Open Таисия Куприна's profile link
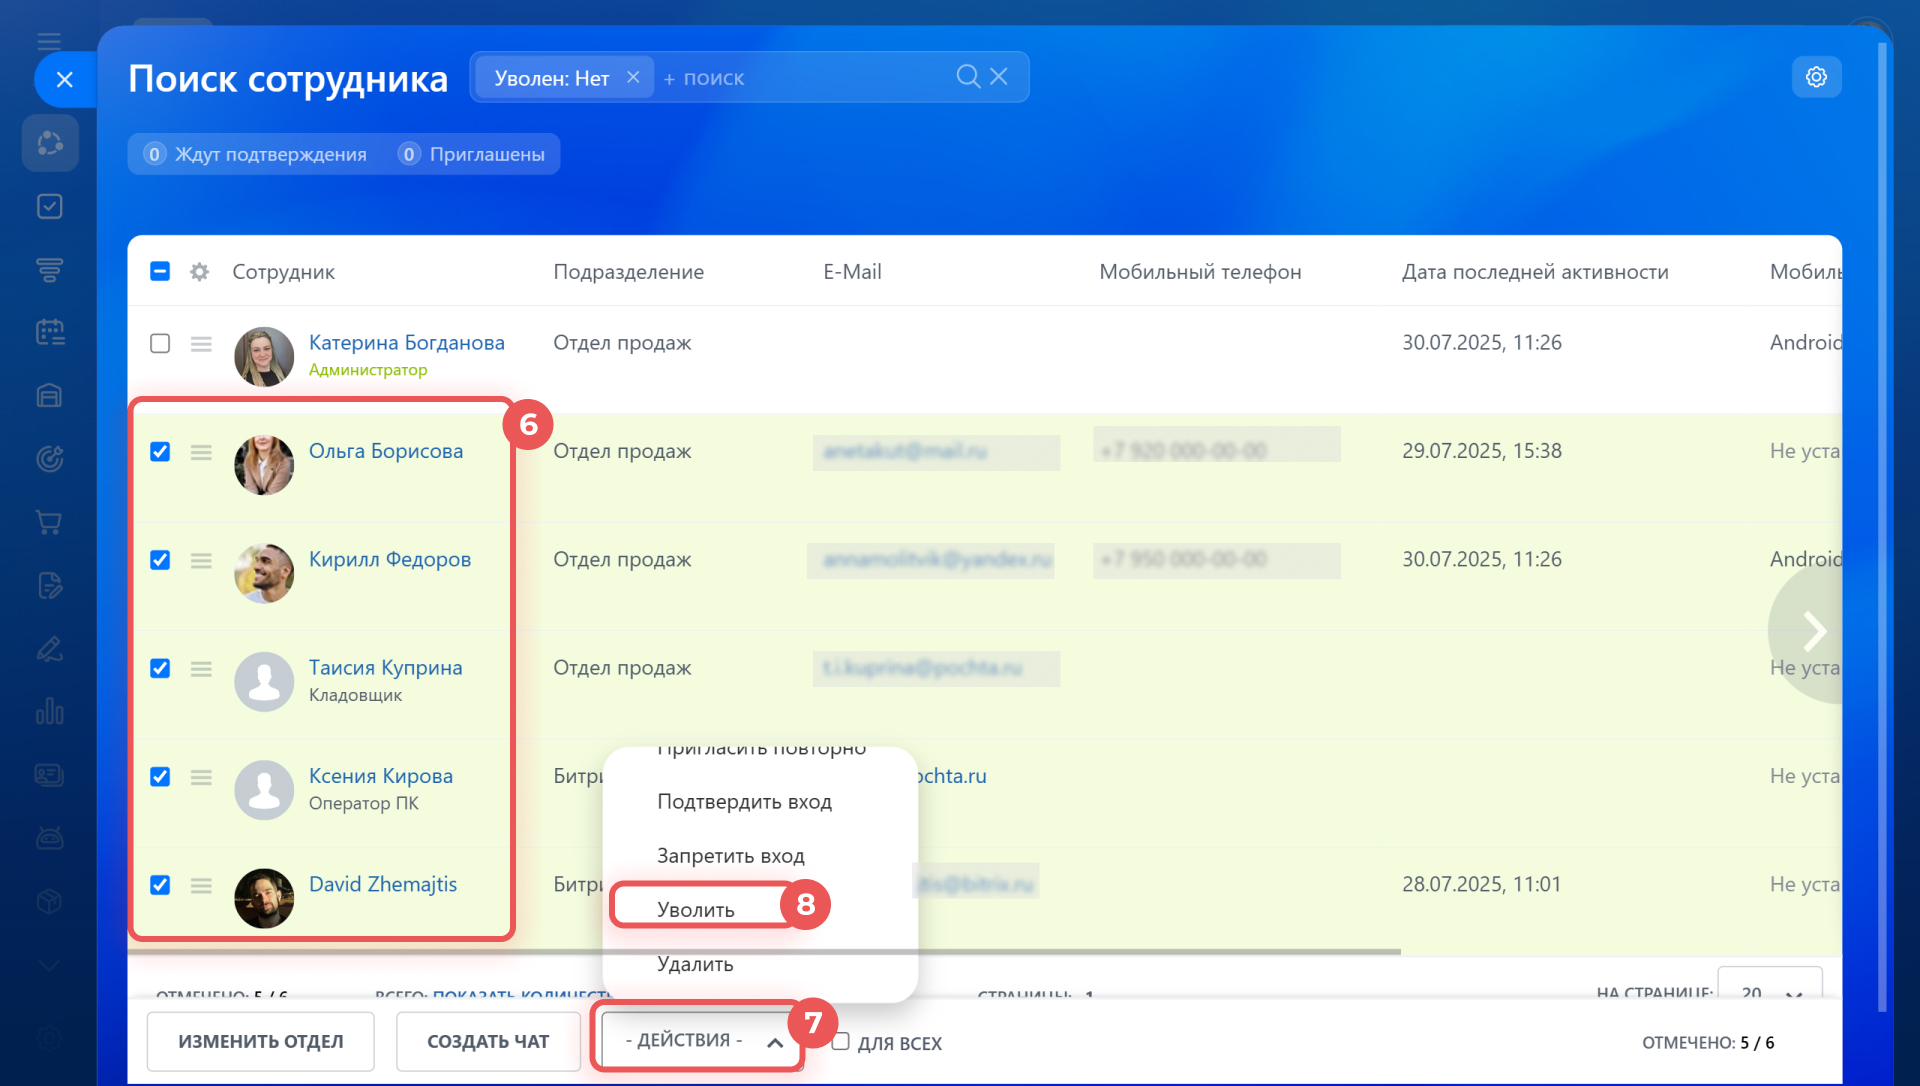This screenshot has height=1086, width=1920. point(385,667)
